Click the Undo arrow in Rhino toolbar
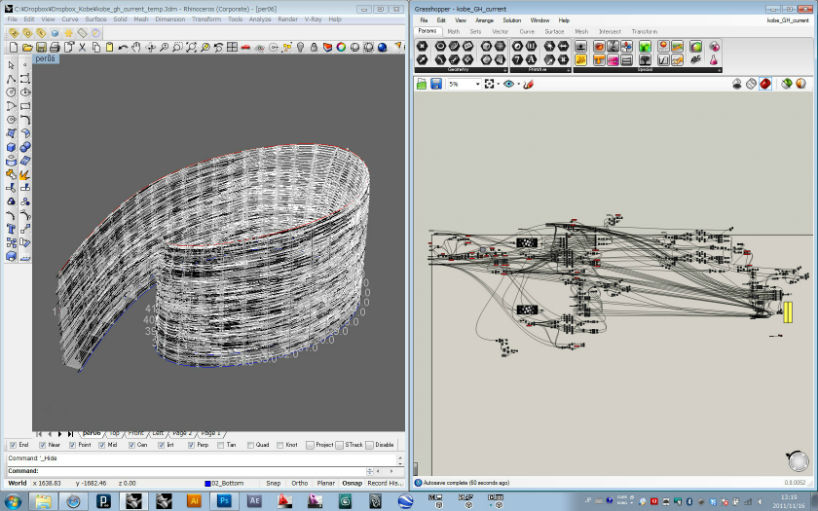The width and height of the screenshot is (818, 511). pyautogui.click(x=123, y=47)
